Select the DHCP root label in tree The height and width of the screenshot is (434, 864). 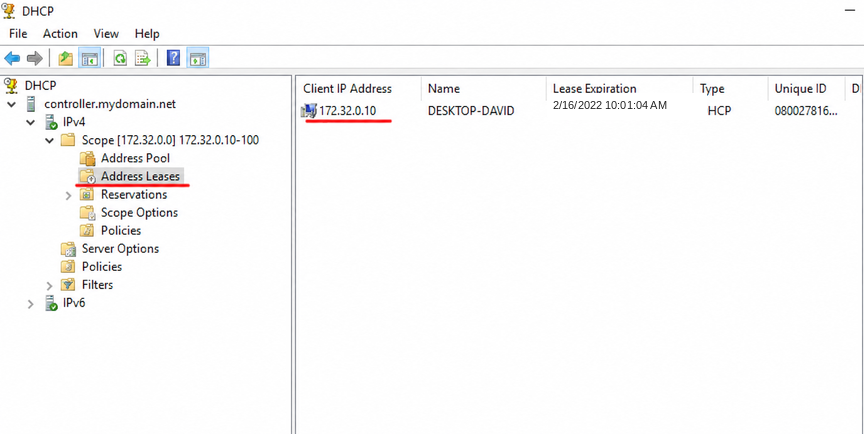40,85
